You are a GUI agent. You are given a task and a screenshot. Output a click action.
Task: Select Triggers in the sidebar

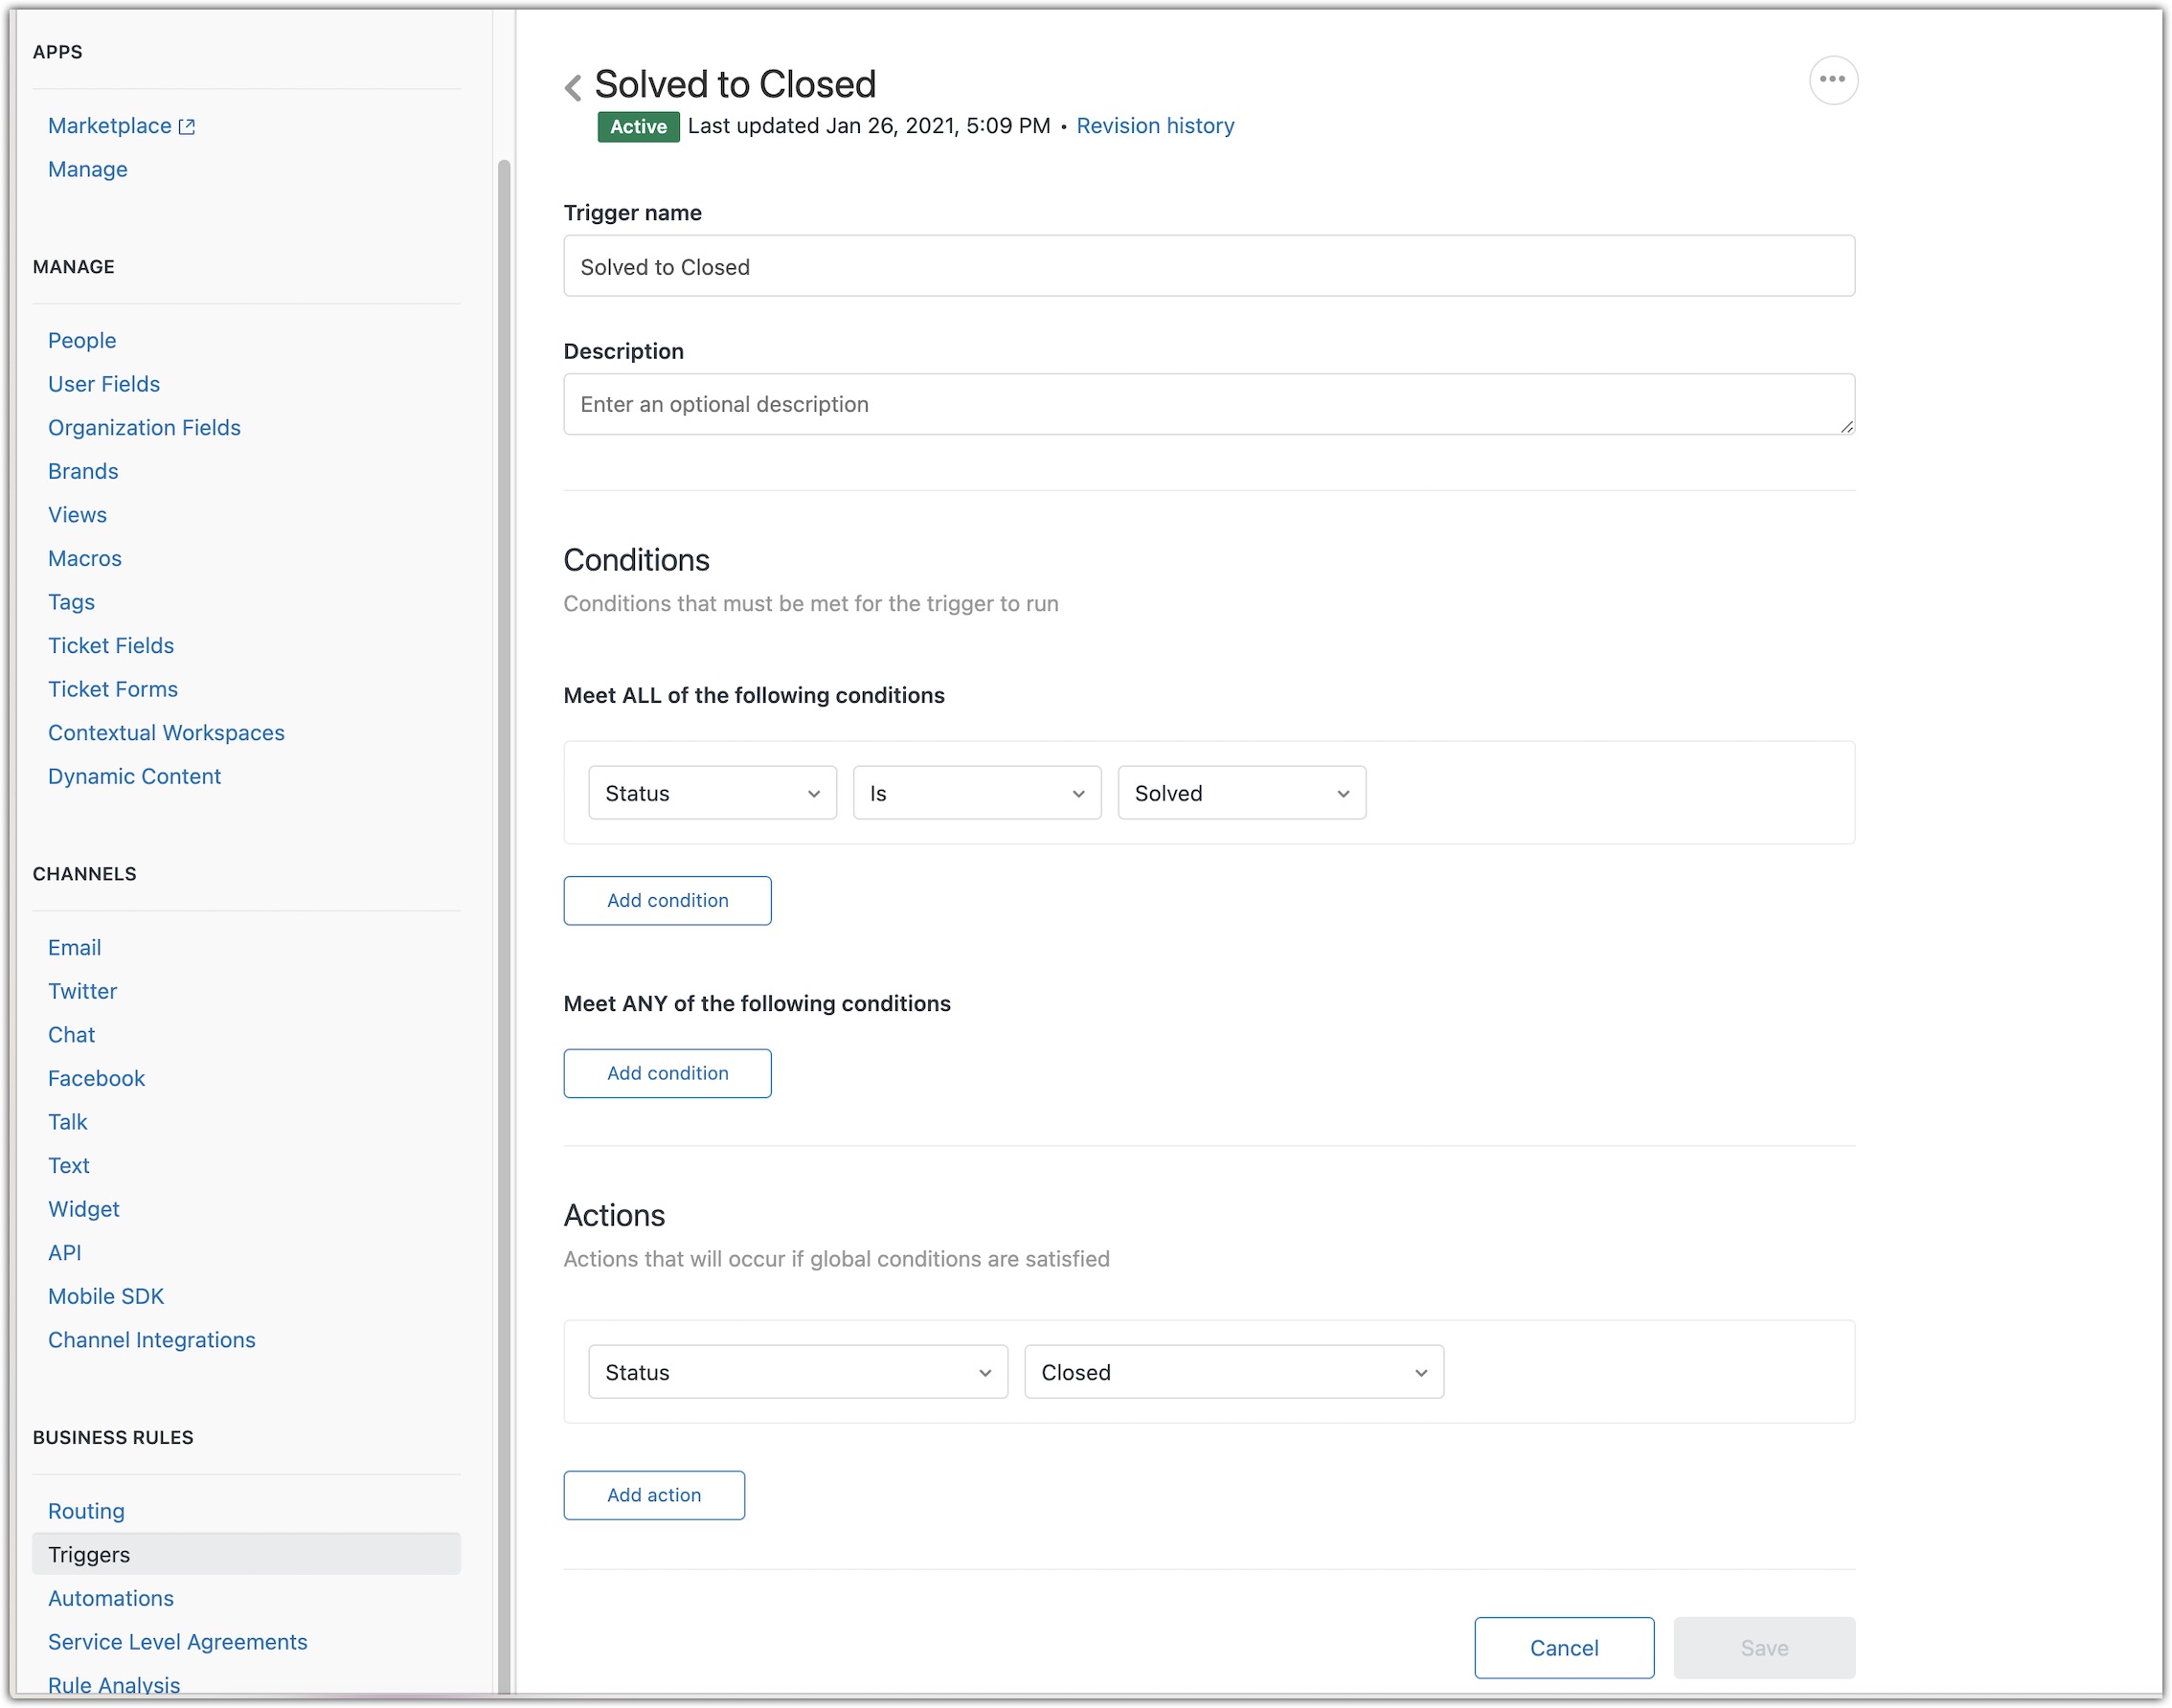(x=88, y=1554)
